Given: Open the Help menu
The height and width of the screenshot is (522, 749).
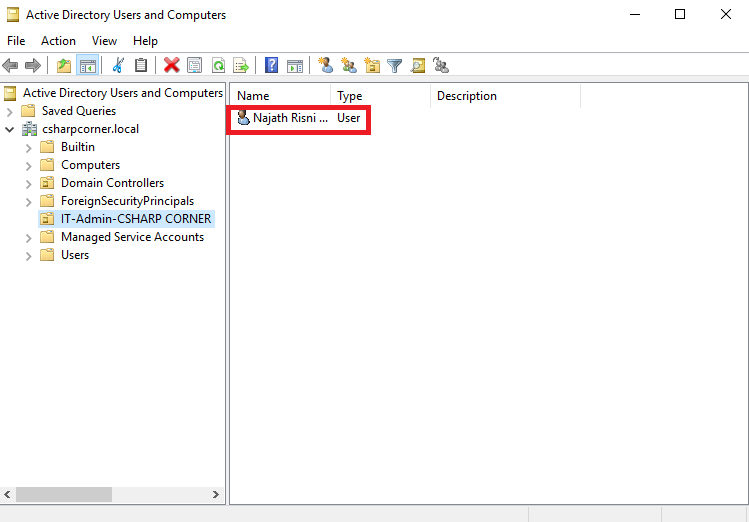Looking at the screenshot, I should (145, 41).
